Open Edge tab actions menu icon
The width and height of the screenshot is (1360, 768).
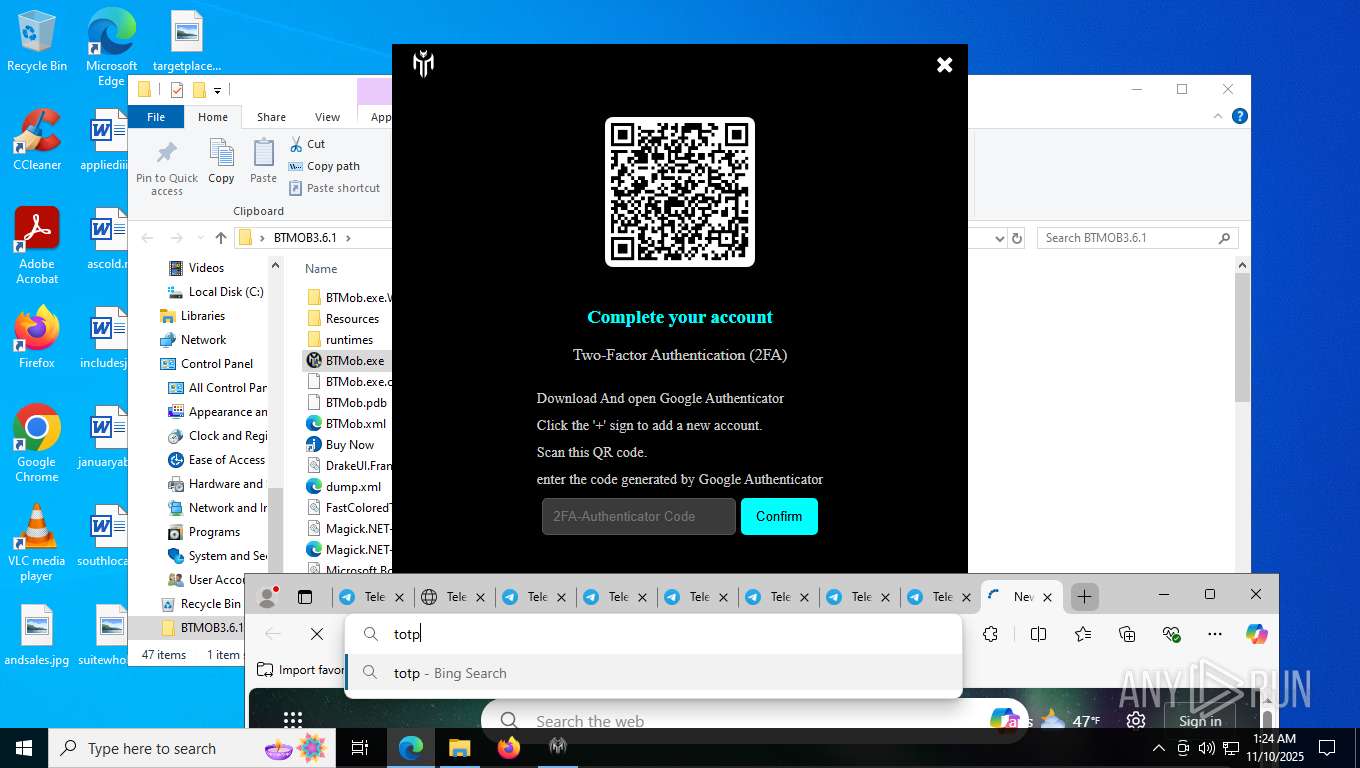click(305, 597)
